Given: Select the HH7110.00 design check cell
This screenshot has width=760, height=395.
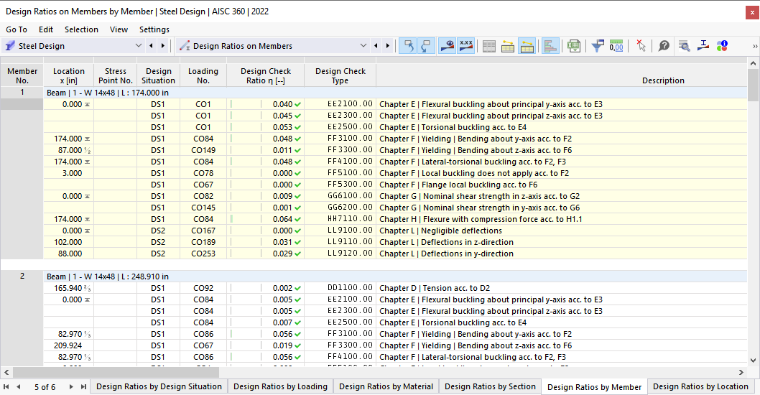Looking at the screenshot, I should tap(340, 219).
